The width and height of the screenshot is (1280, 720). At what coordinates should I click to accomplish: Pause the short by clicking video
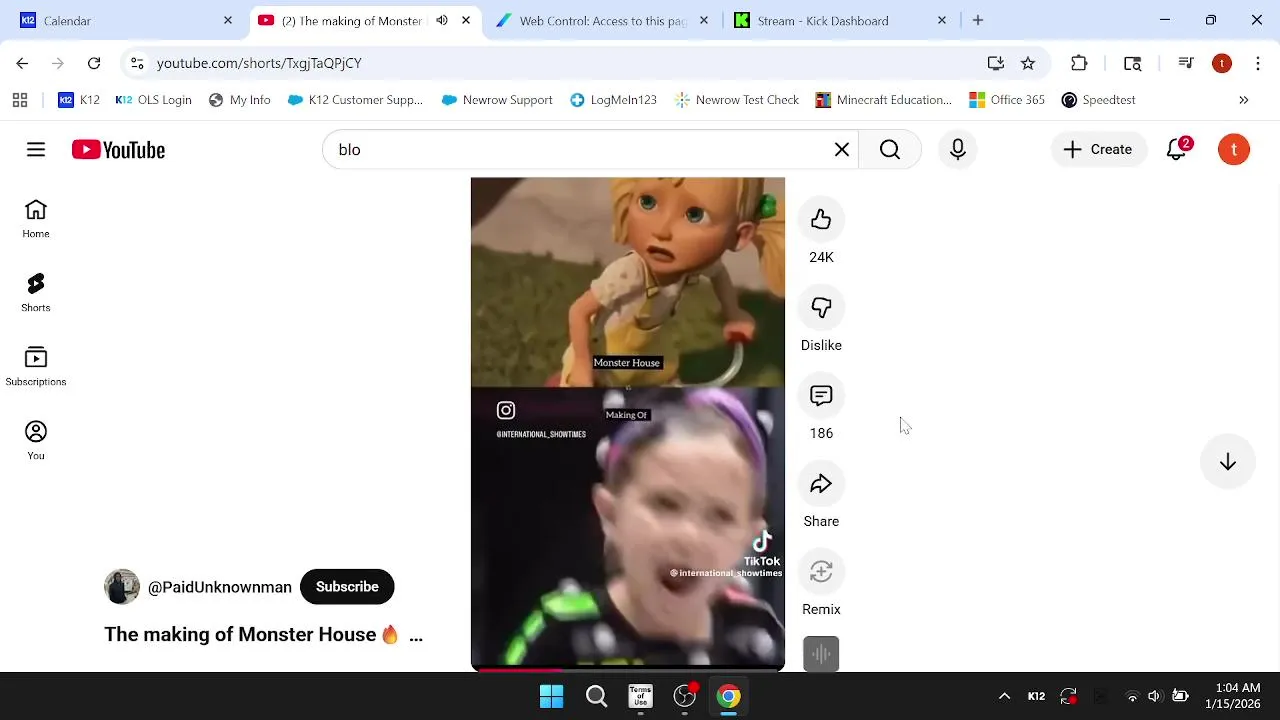[628, 424]
